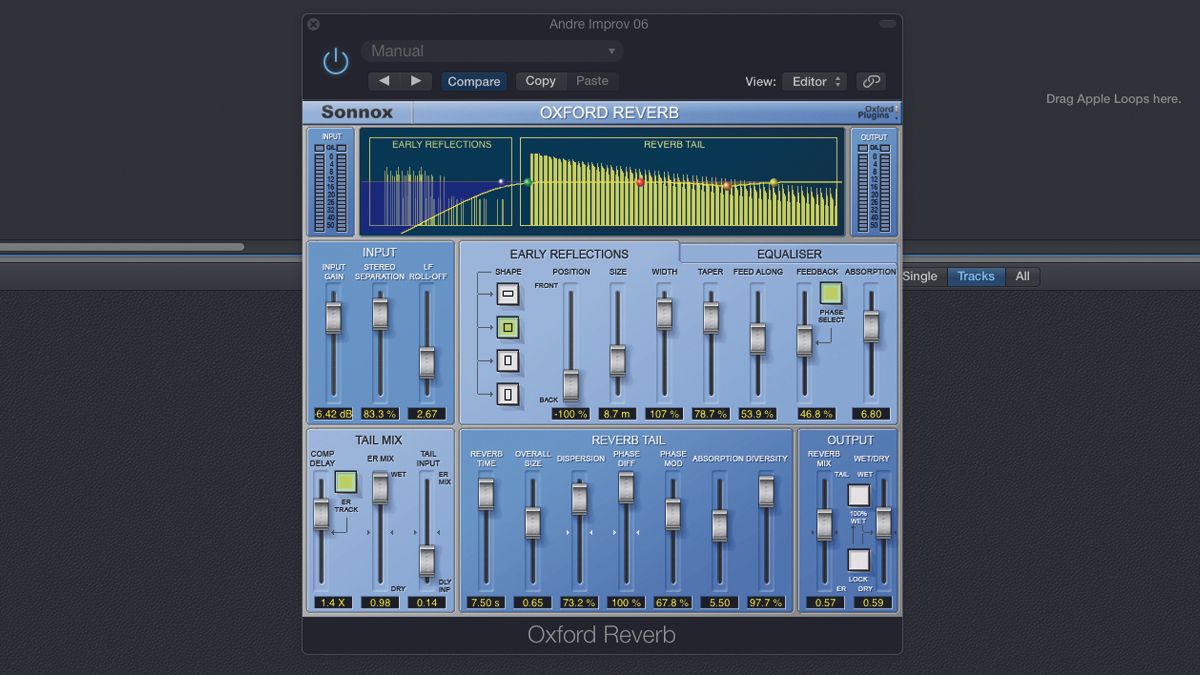
Task: Select the wide flat room Shape icon
Action: (x=507, y=294)
